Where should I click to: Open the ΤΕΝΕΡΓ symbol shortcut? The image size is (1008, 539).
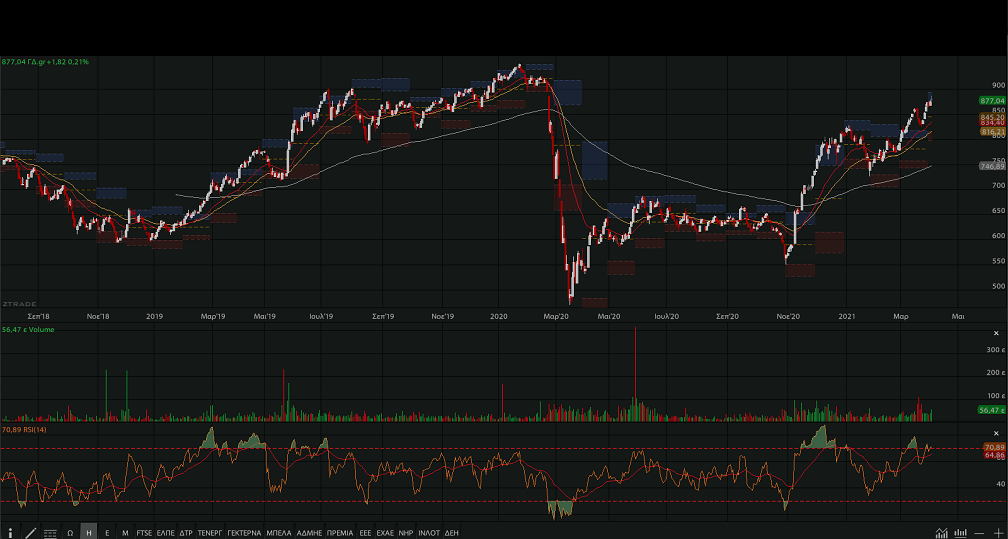coord(210,533)
